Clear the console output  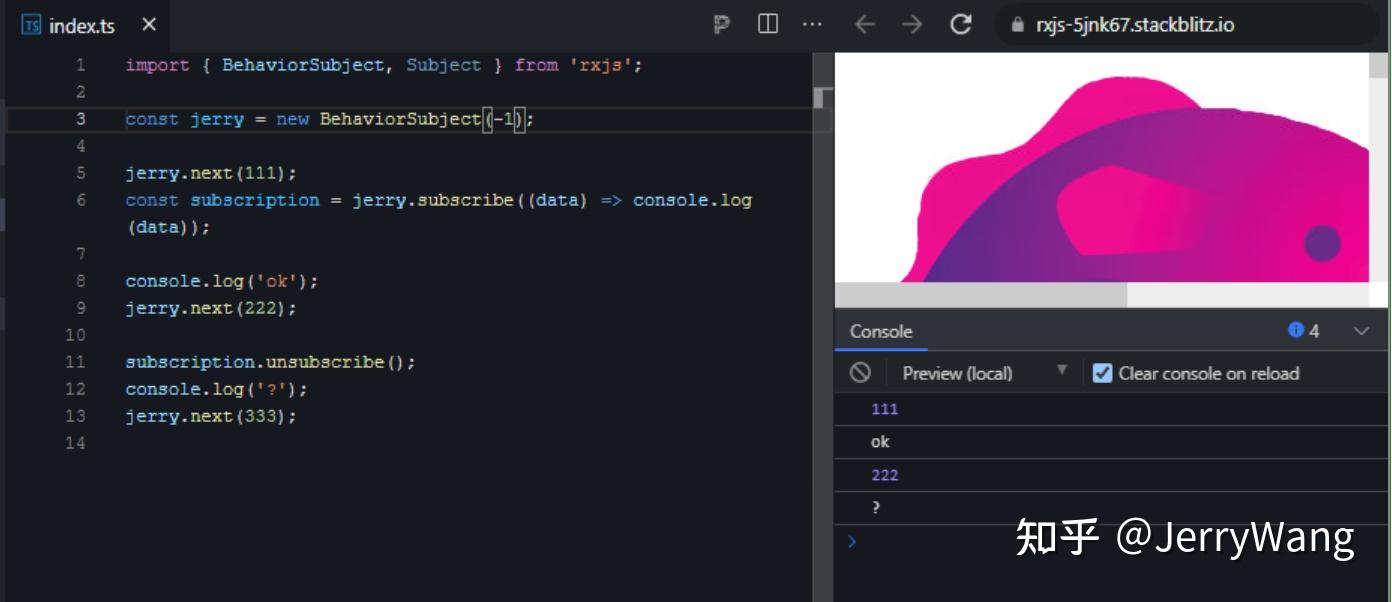[861, 373]
